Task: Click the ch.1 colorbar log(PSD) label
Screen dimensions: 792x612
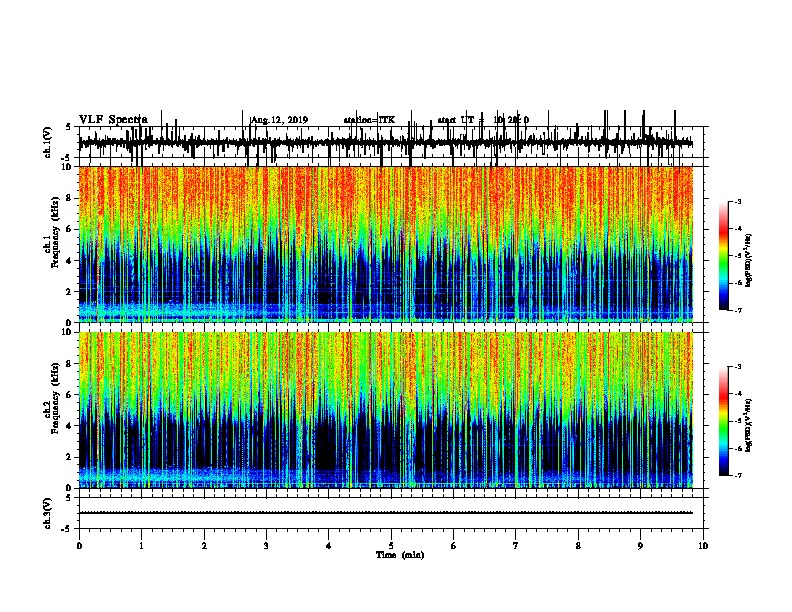Action: pos(749,260)
